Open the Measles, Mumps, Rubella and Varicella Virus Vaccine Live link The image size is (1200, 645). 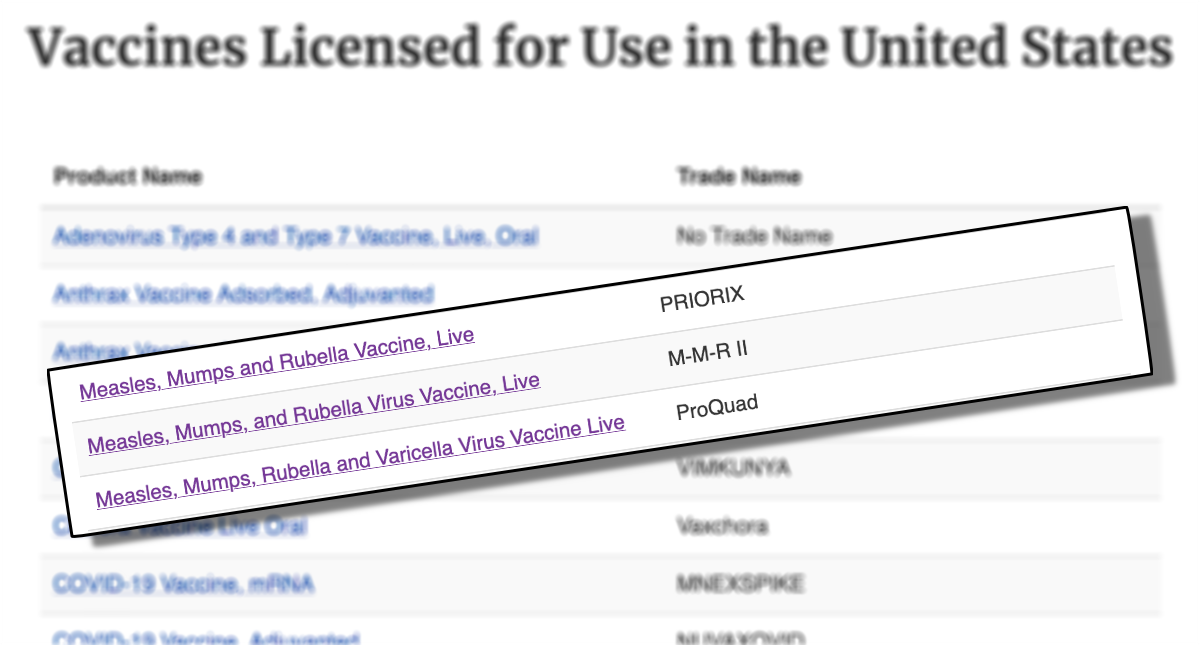(358, 460)
